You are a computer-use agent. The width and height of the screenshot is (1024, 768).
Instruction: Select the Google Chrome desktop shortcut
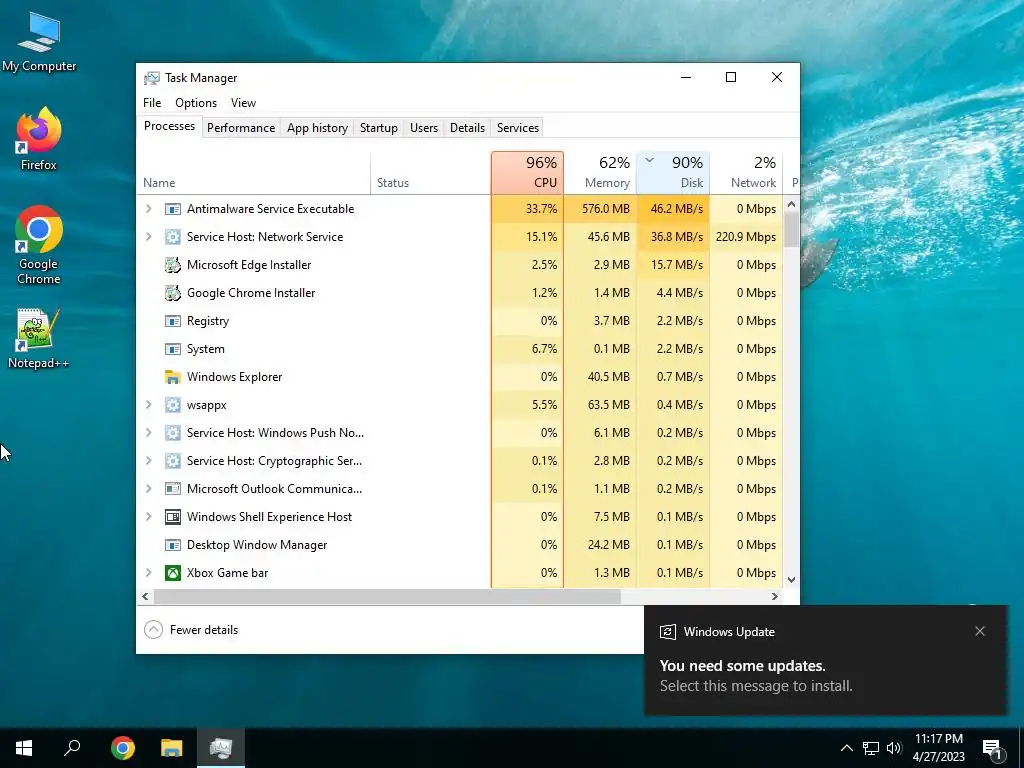click(39, 245)
